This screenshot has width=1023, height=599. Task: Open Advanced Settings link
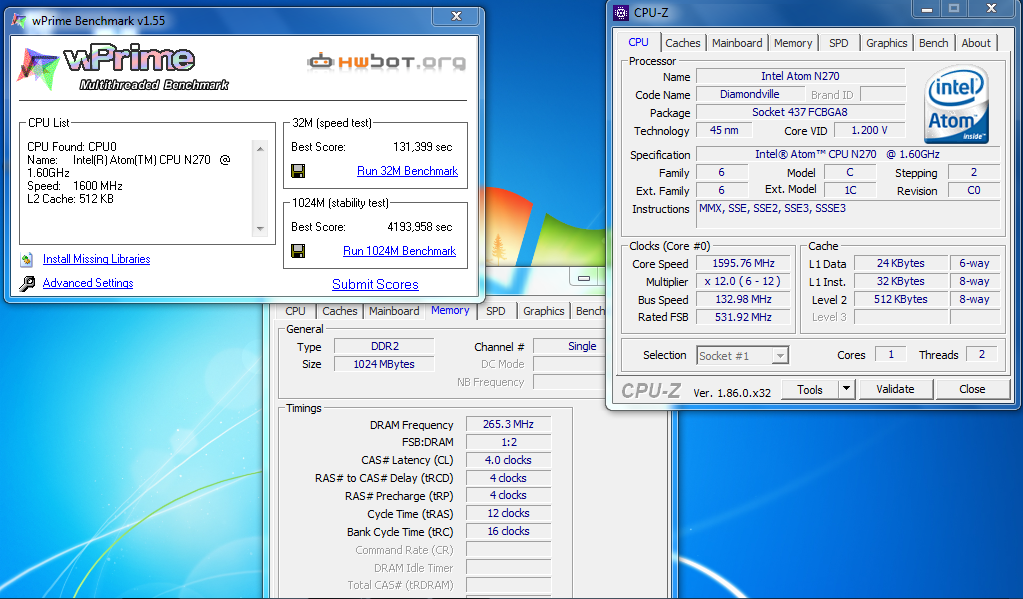point(88,283)
